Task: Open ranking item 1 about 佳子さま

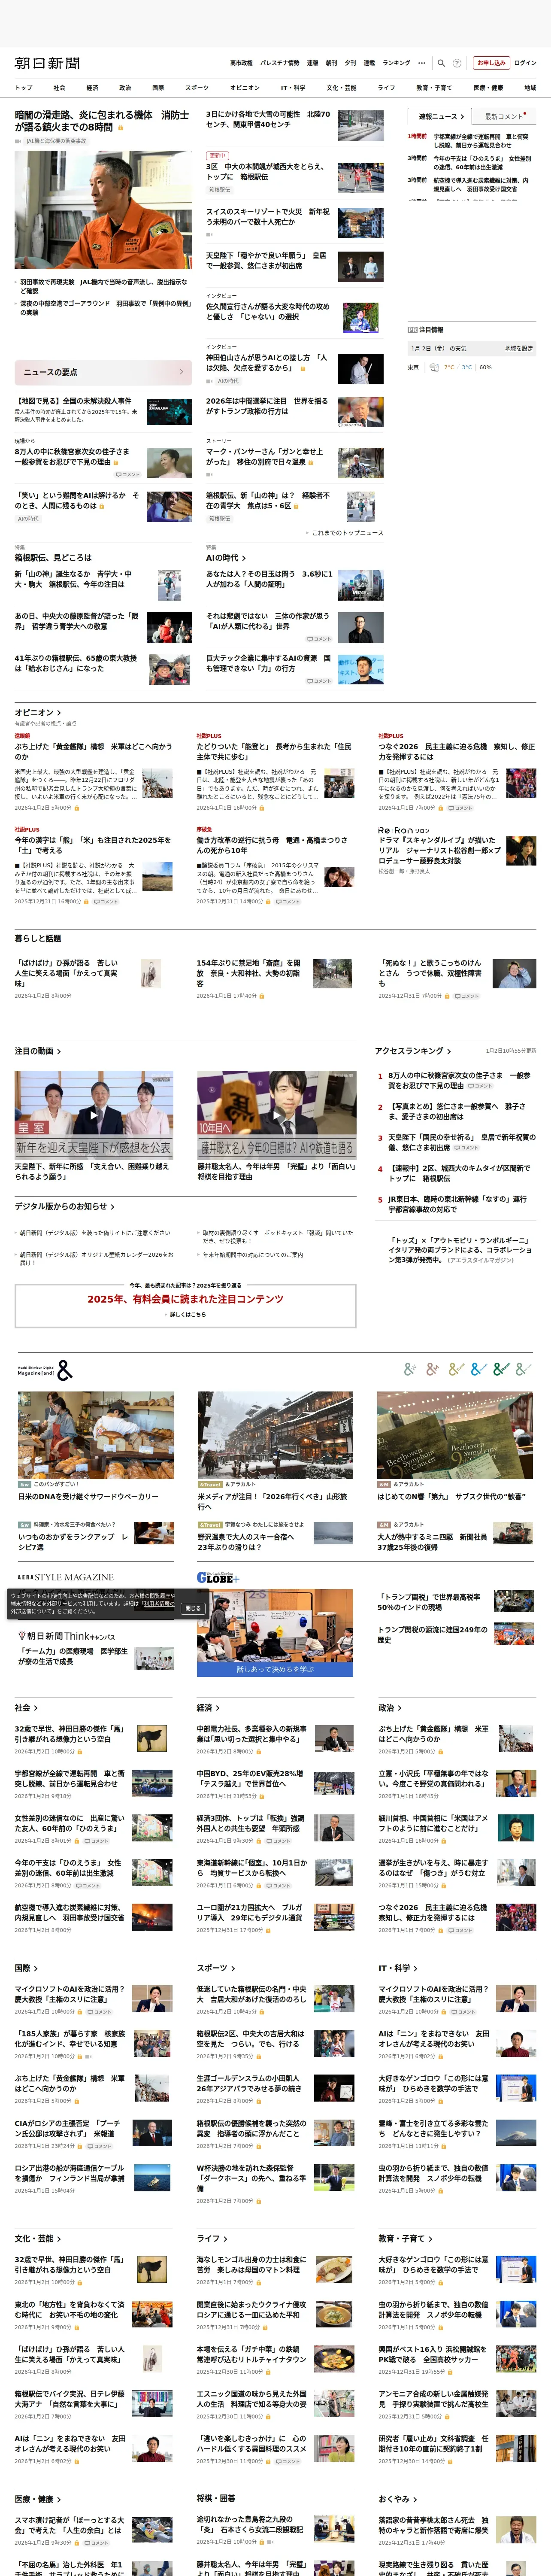Action: click(459, 1080)
